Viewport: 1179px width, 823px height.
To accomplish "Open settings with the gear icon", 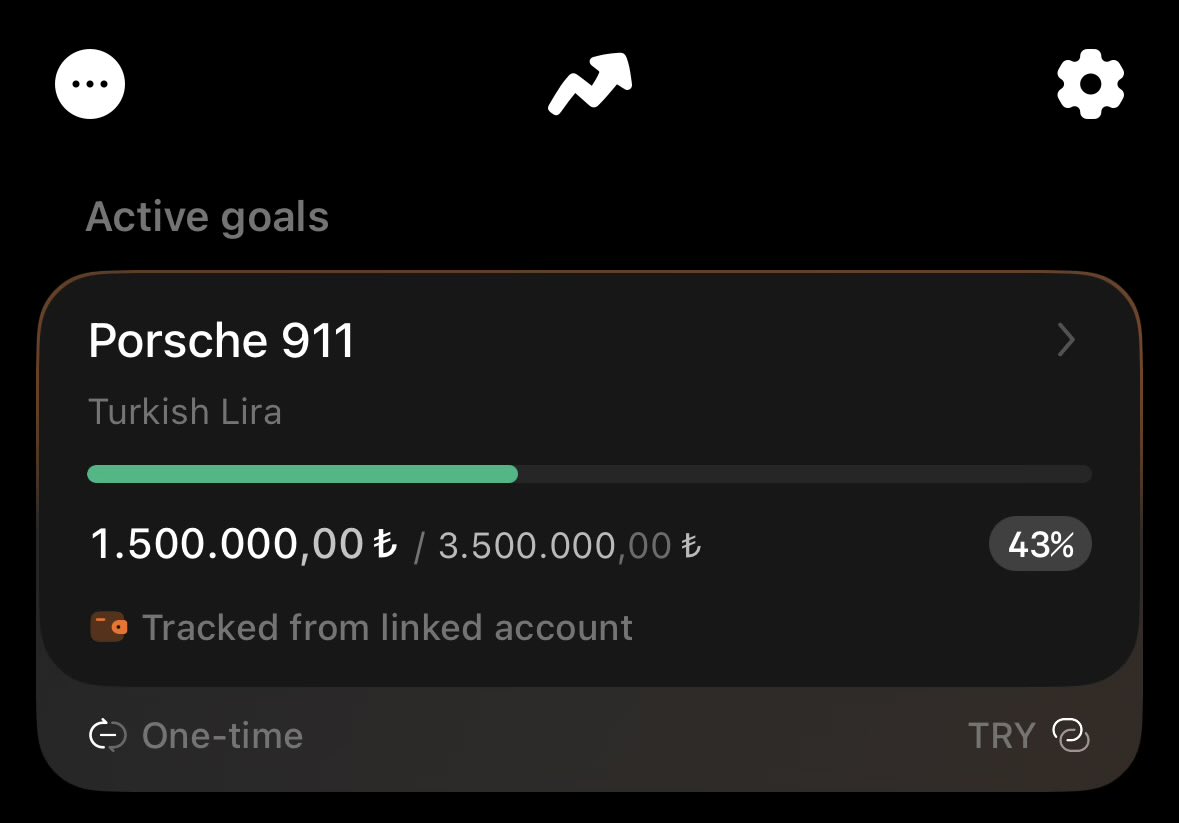I will pos(1090,84).
